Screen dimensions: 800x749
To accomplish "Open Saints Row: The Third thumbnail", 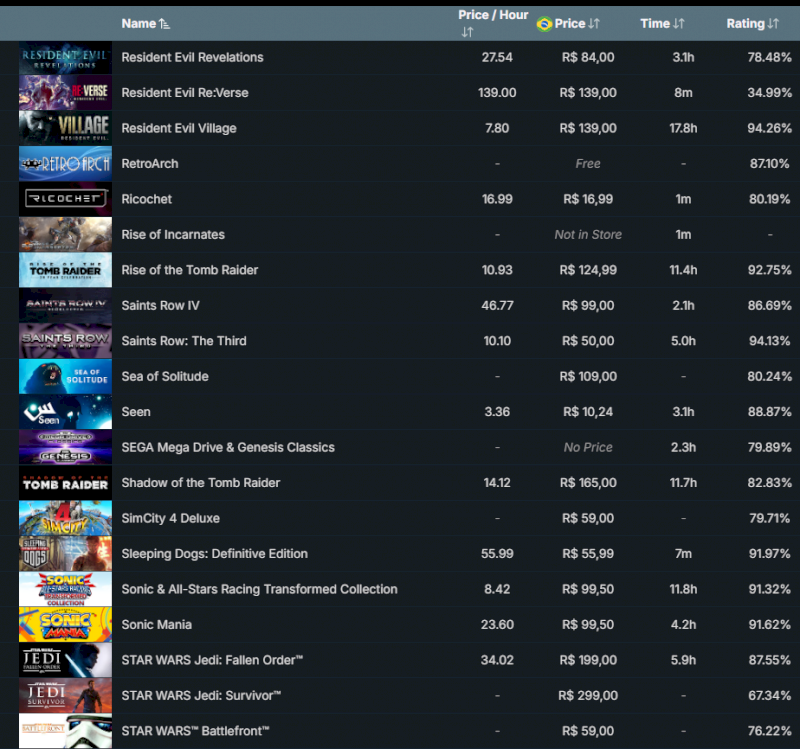I will (x=65, y=341).
